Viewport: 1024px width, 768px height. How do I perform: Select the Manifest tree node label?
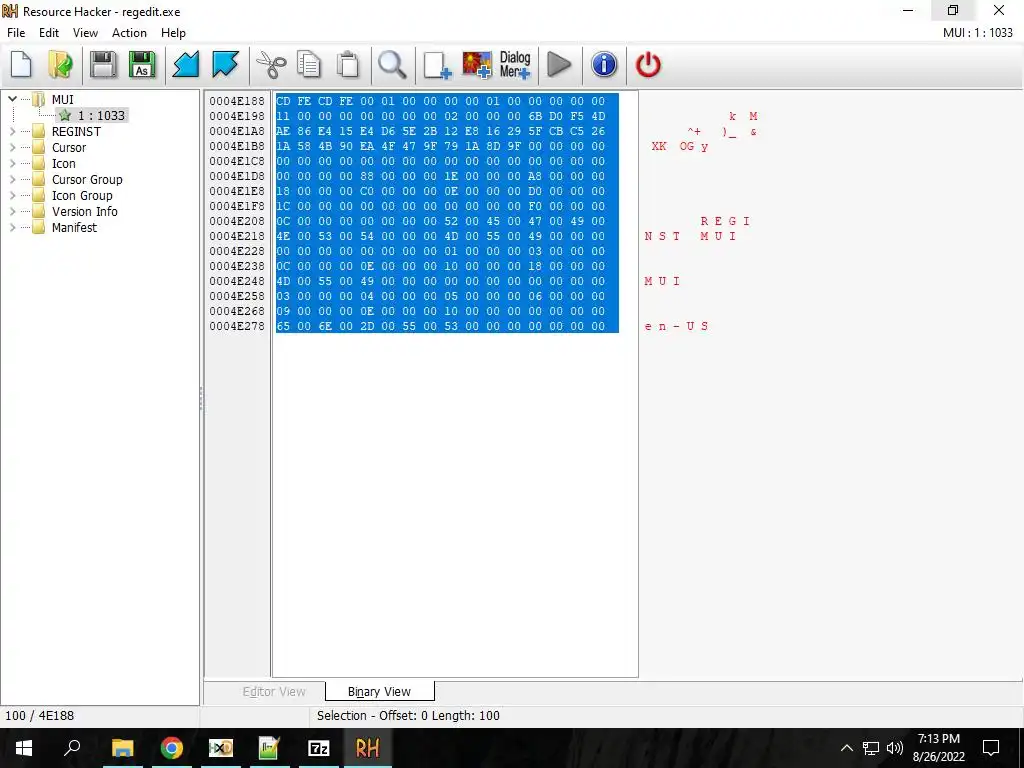point(74,227)
